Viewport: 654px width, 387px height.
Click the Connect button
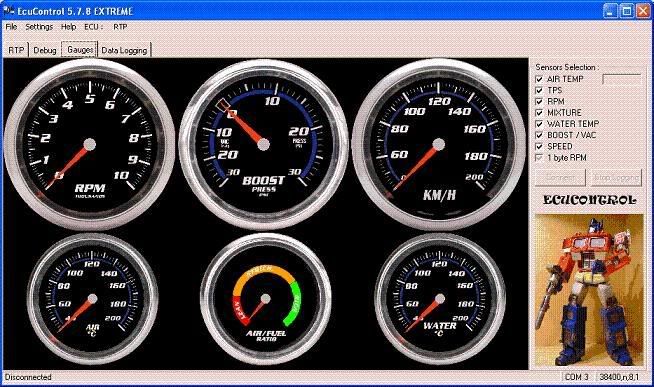tap(560, 177)
